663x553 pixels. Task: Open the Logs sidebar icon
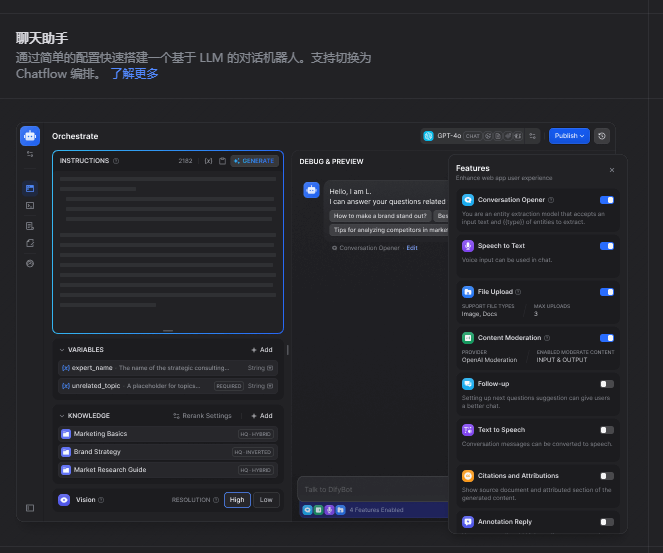[x=30, y=226]
